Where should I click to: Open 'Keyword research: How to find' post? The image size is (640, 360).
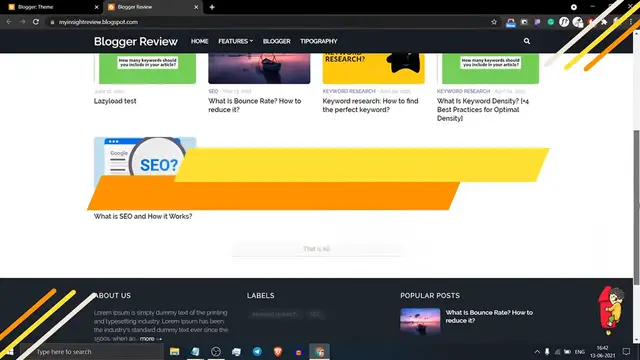[370, 105]
